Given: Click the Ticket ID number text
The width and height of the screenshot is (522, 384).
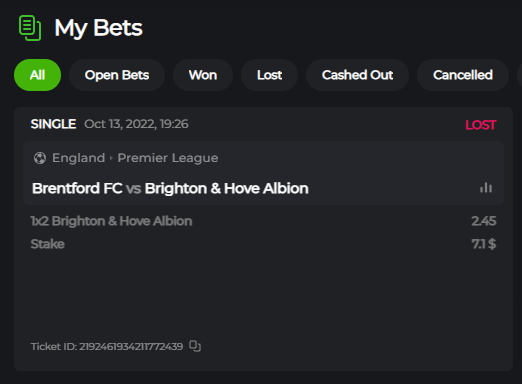Looking at the screenshot, I should point(107,346).
